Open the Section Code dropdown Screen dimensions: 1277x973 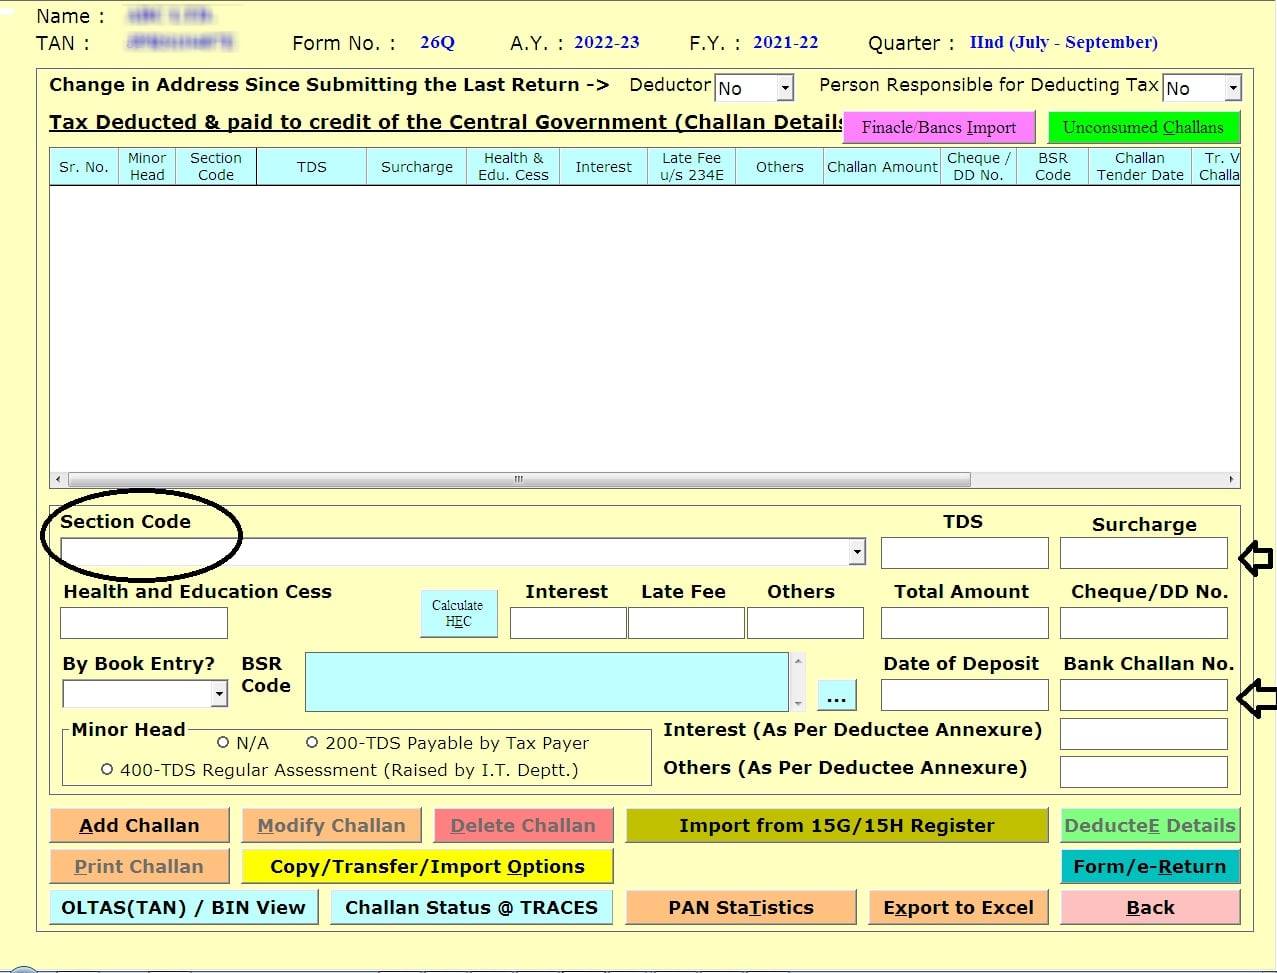click(x=856, y=552)
